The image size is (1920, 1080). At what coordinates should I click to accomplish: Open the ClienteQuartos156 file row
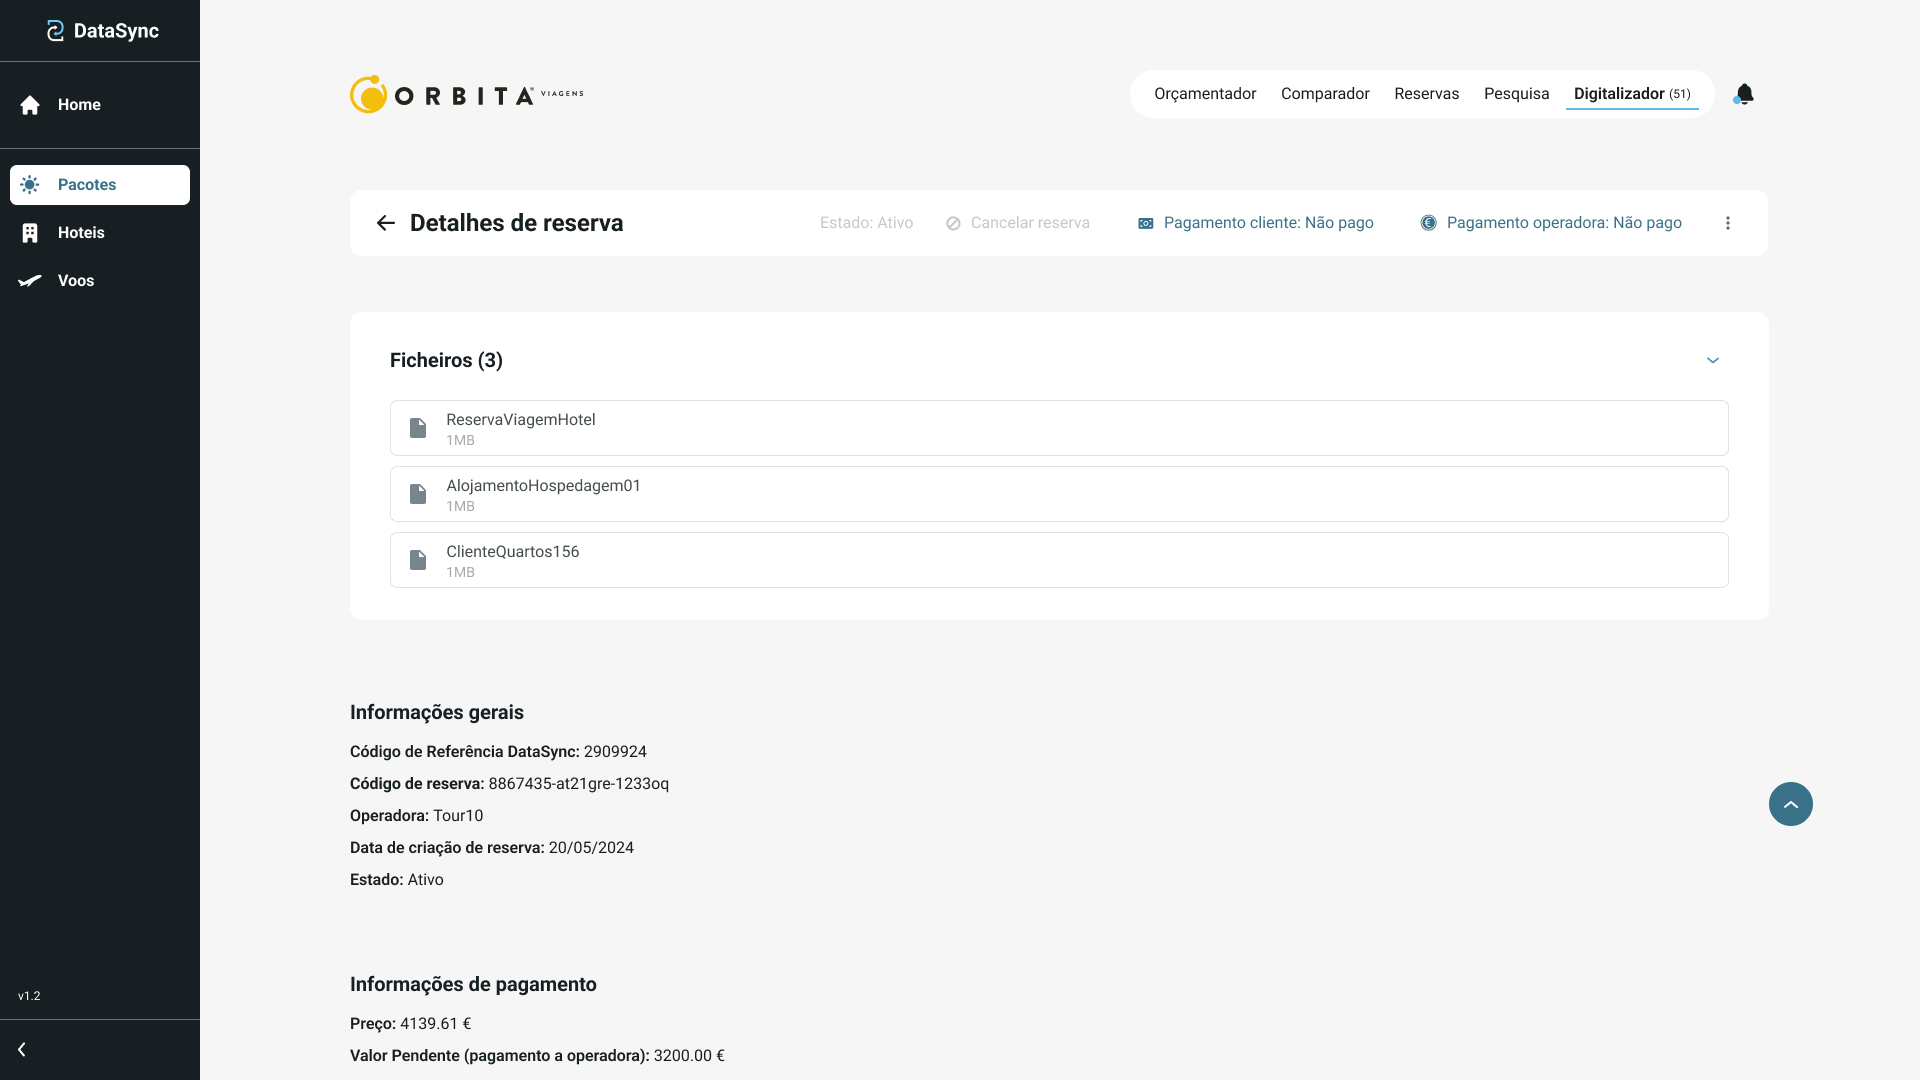pyautogui.click(x=1058, y=560)
